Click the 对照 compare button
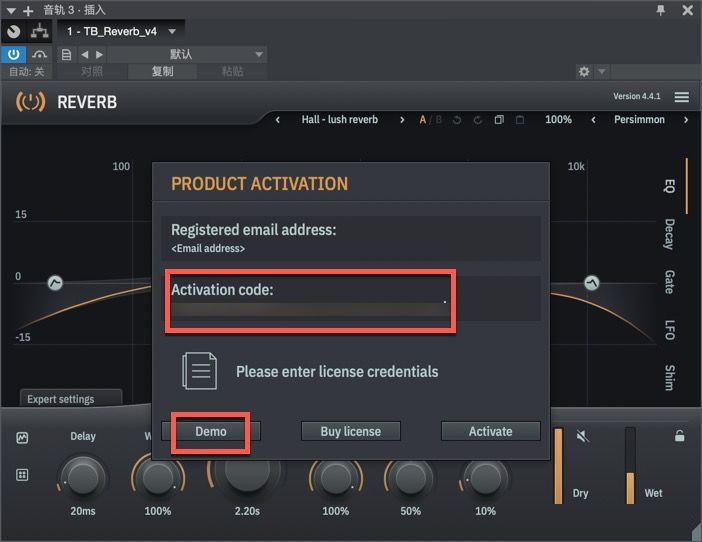702x542 pixels. click(91, 72)
